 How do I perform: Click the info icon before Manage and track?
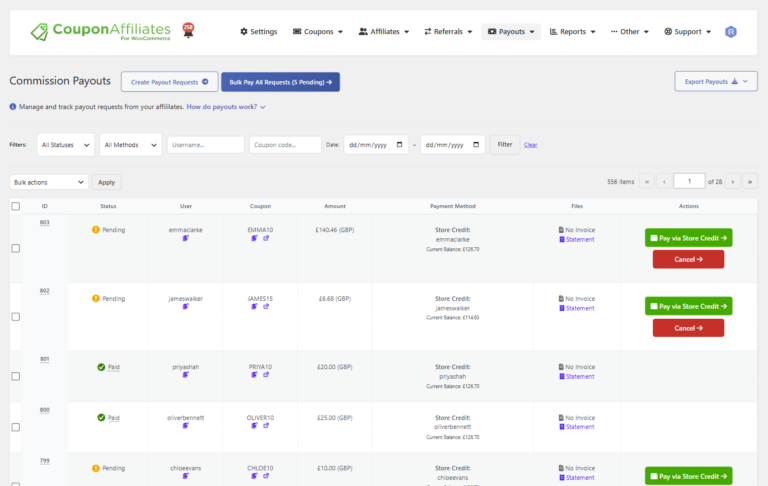point(13,107)
